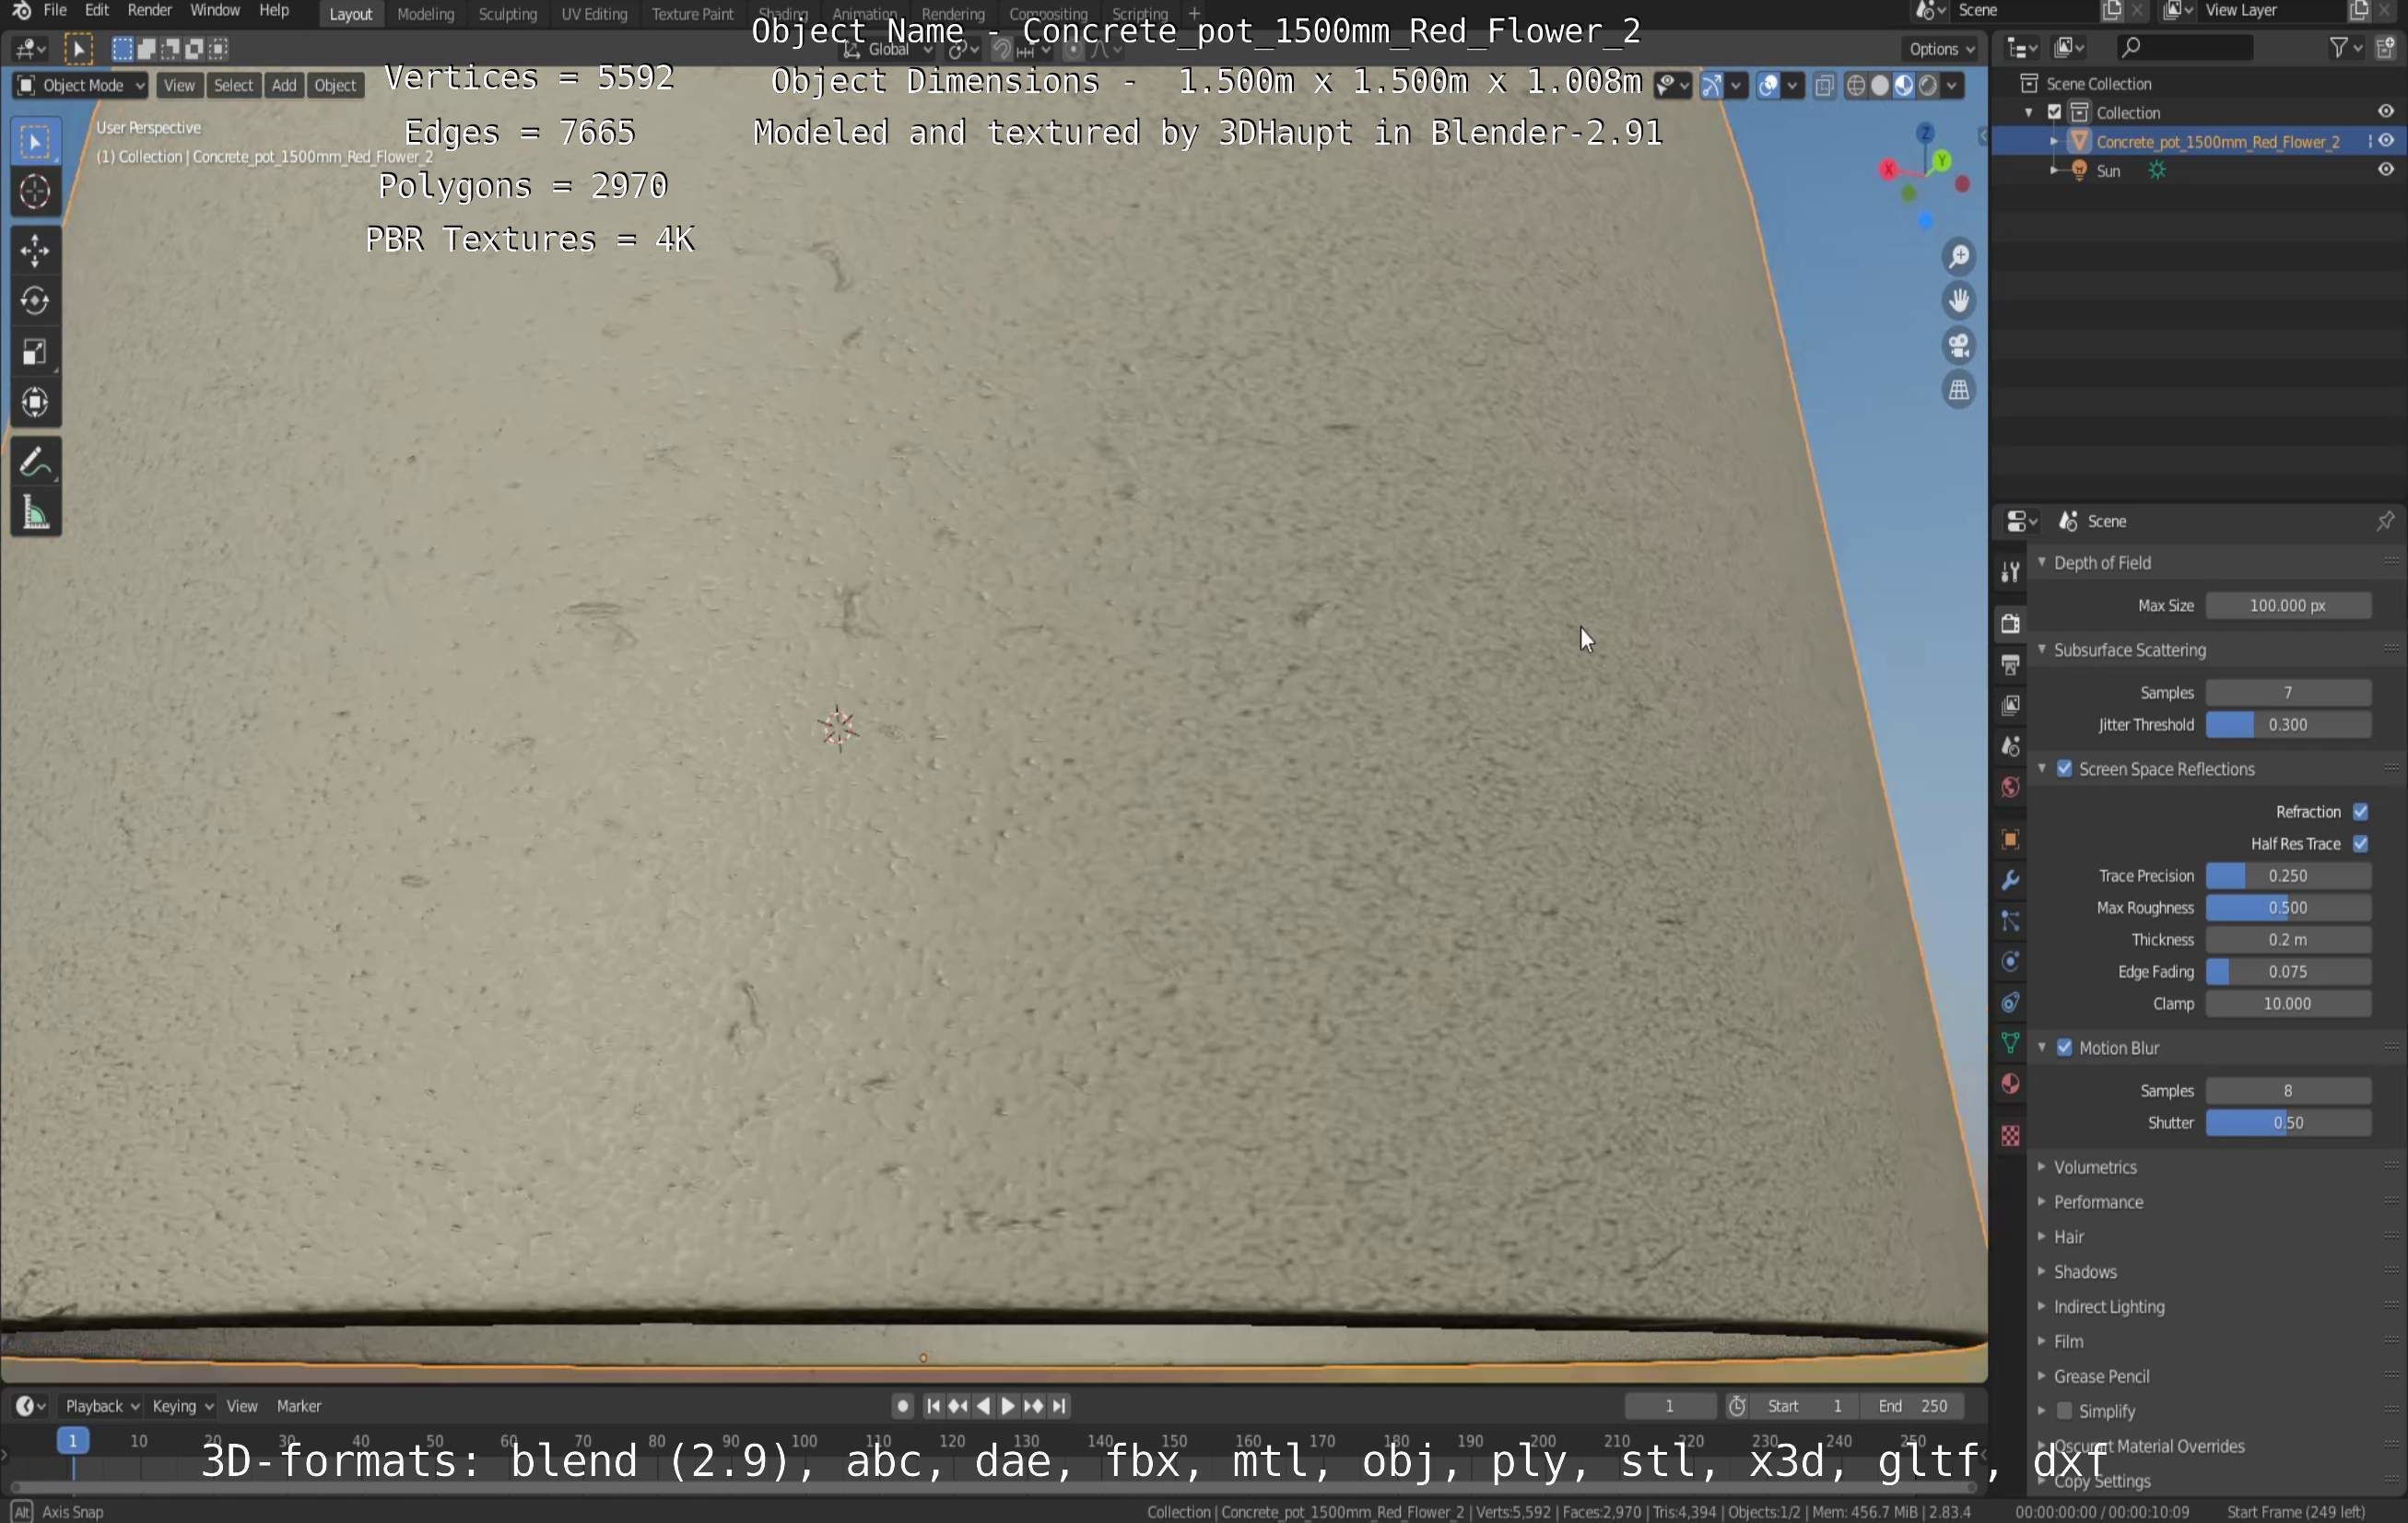This screenshot has height=1523, width=2408.
Task: Click the pan view hand icon
Action: [1958, 301]
